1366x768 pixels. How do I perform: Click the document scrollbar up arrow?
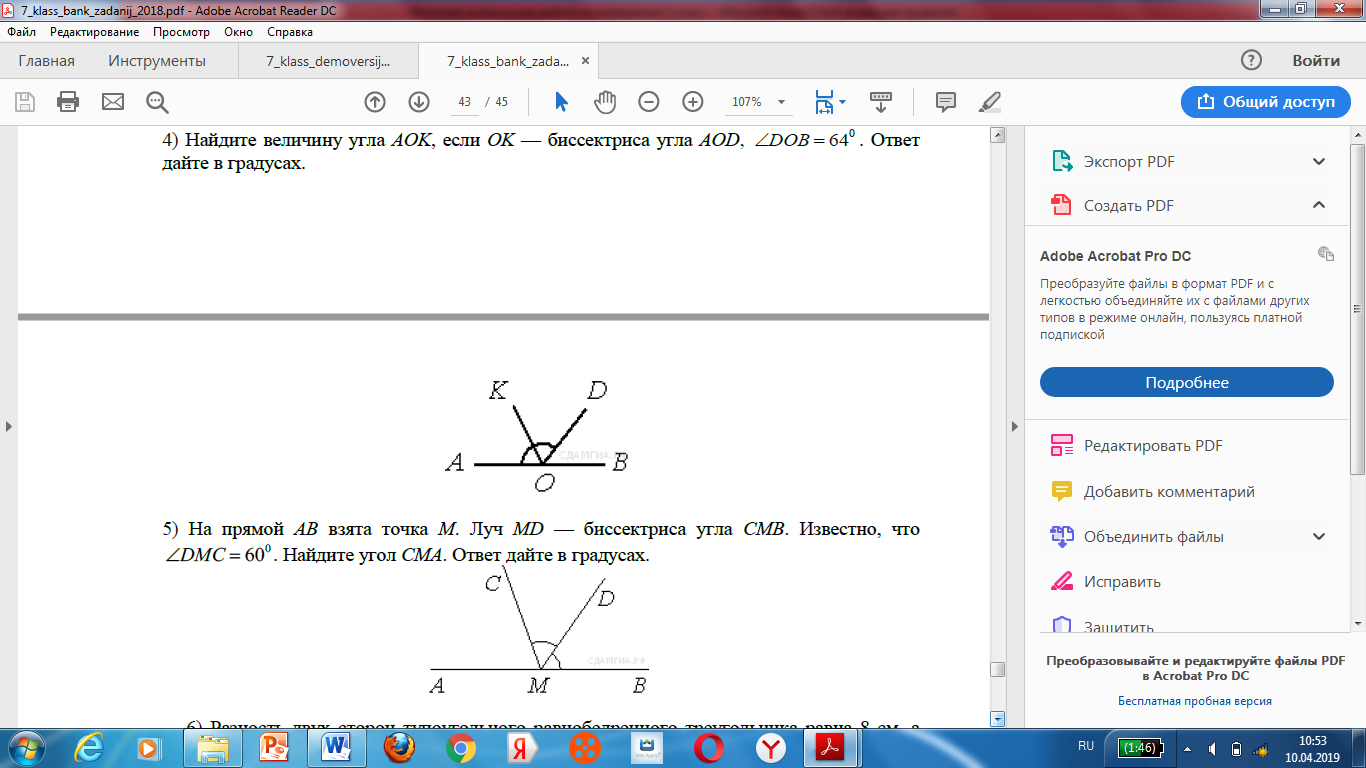pyautogui.click(x=996, y=135)
